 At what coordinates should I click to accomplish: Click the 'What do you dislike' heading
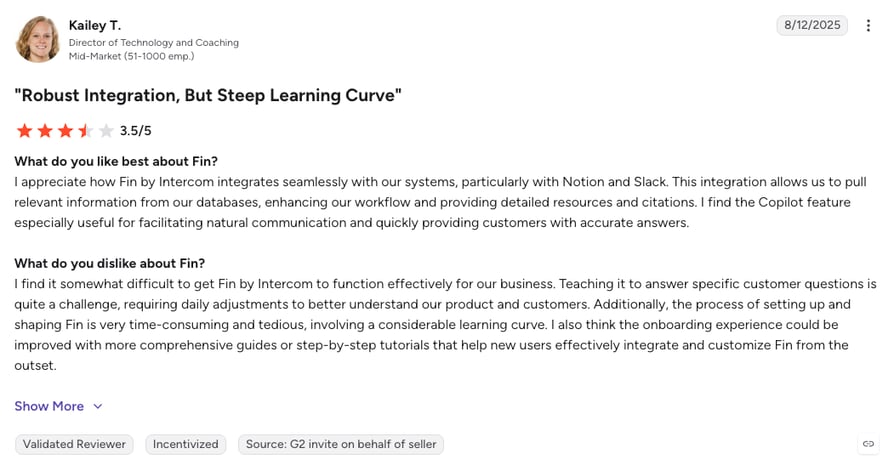(109, 263)
